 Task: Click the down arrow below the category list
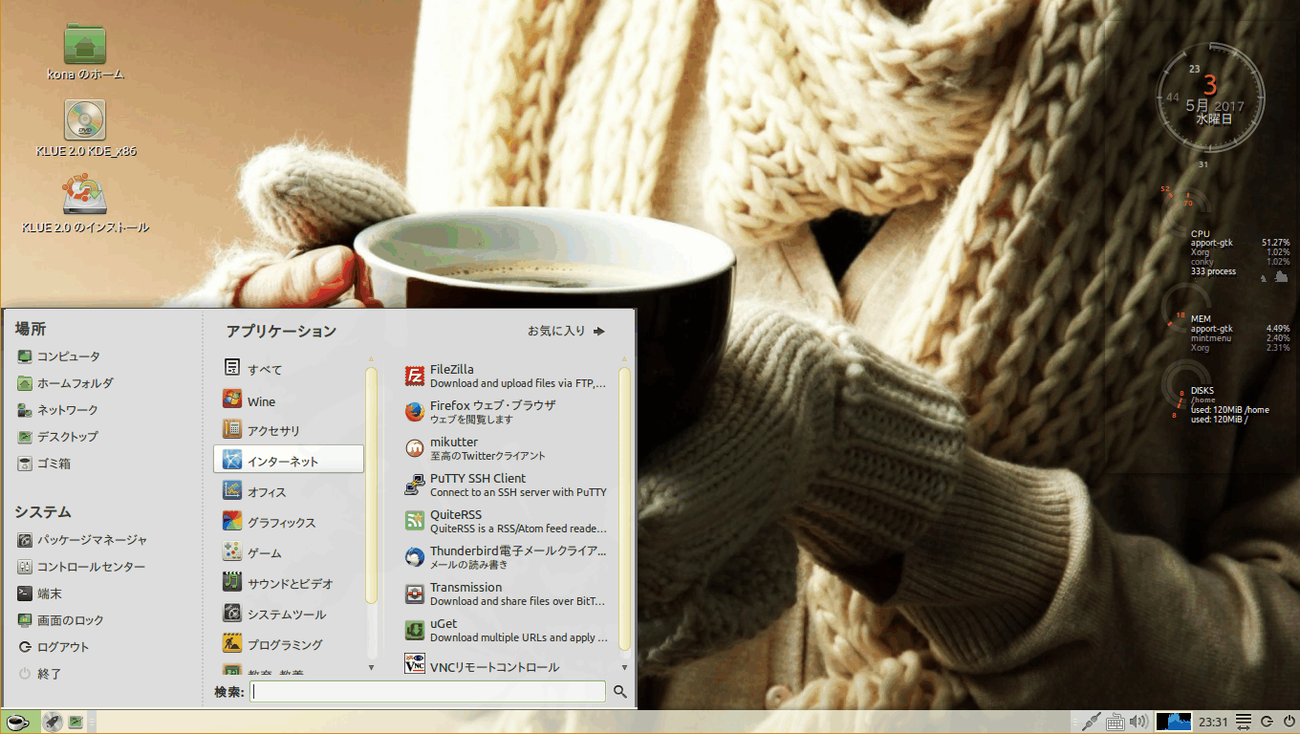[371, 667]
